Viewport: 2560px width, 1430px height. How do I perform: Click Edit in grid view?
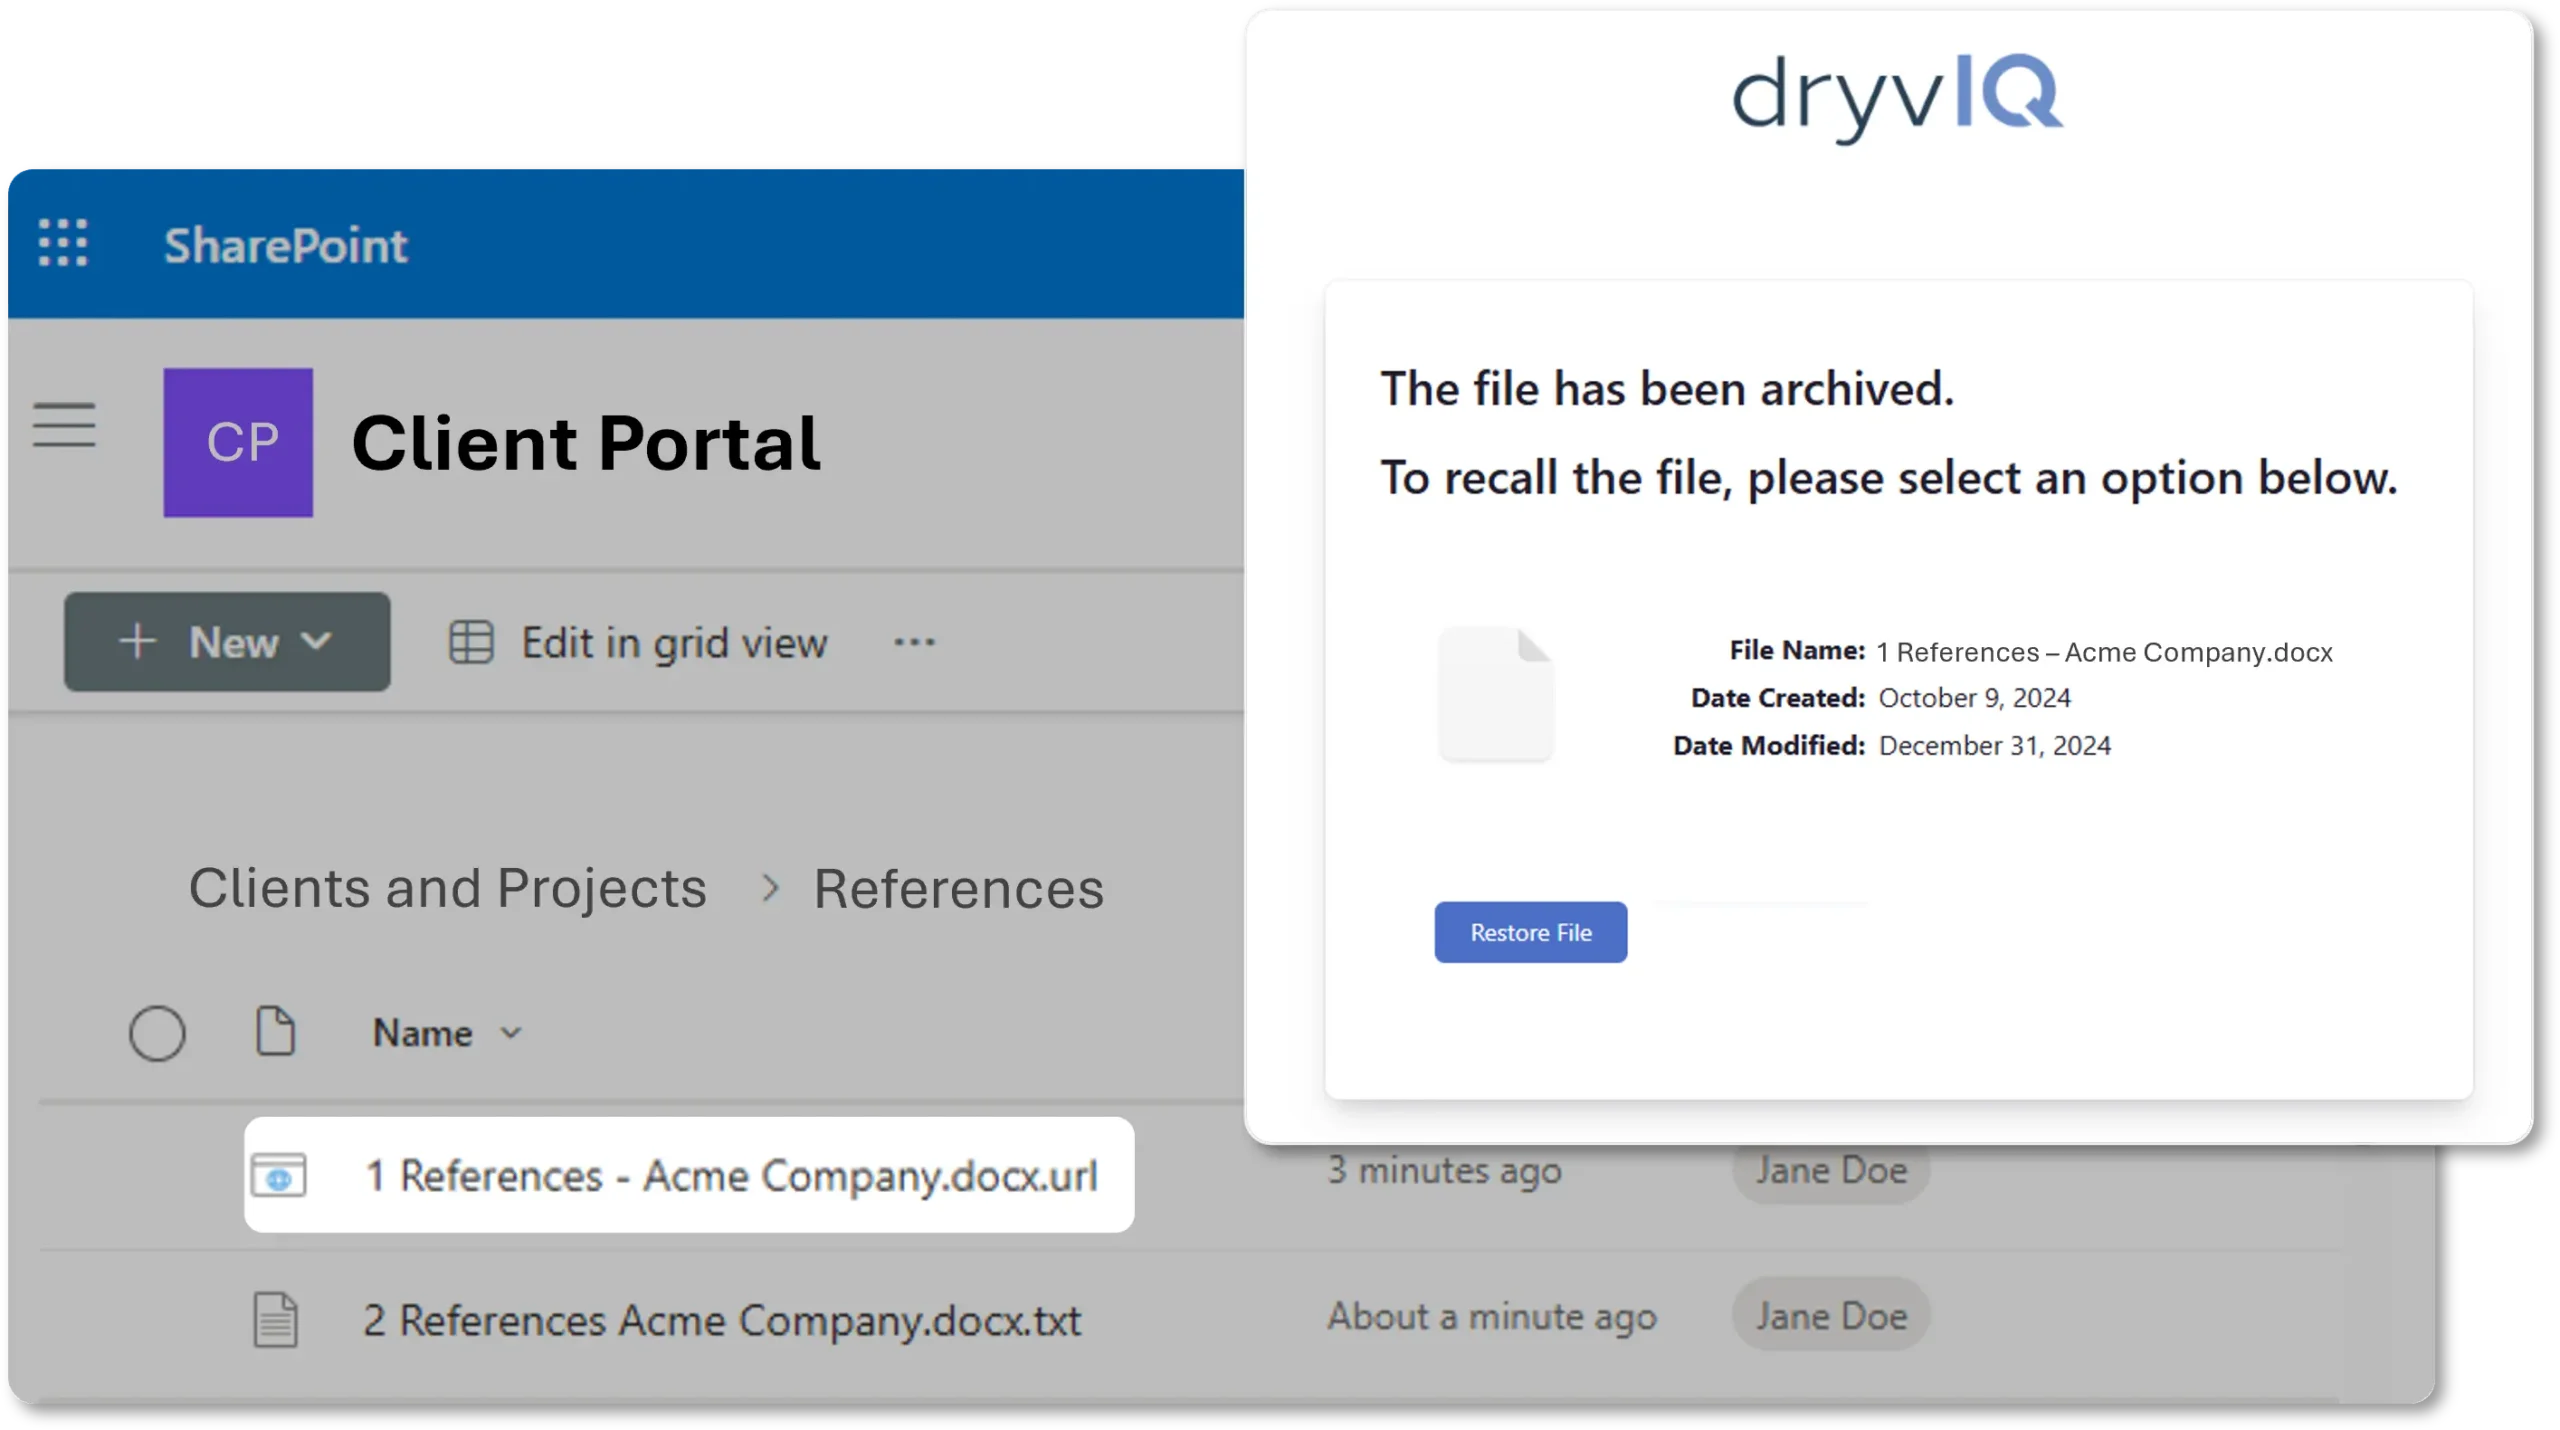click(x=637, y=642)
